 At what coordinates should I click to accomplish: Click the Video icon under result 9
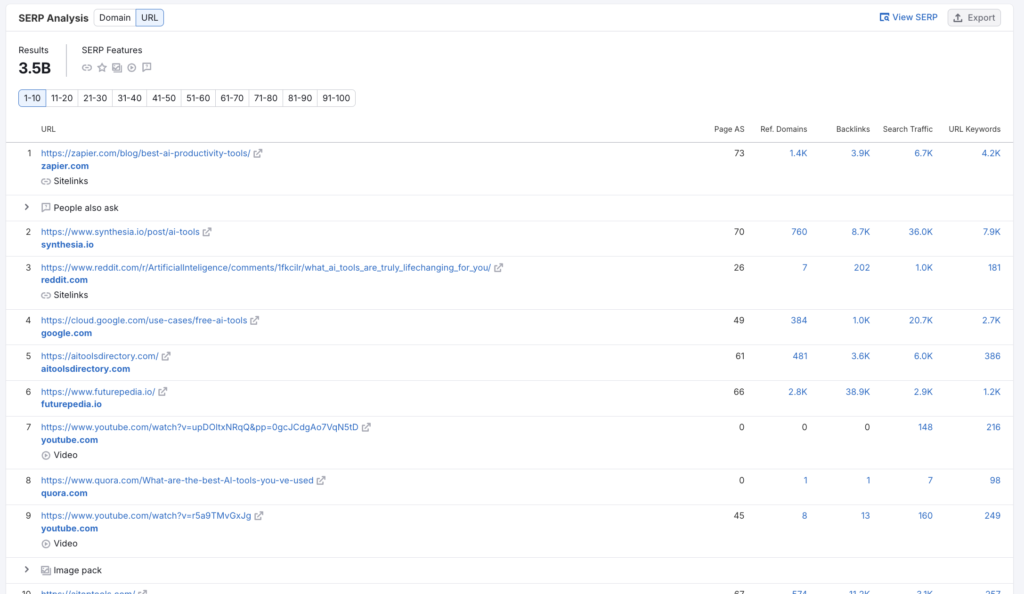[46, 544]
